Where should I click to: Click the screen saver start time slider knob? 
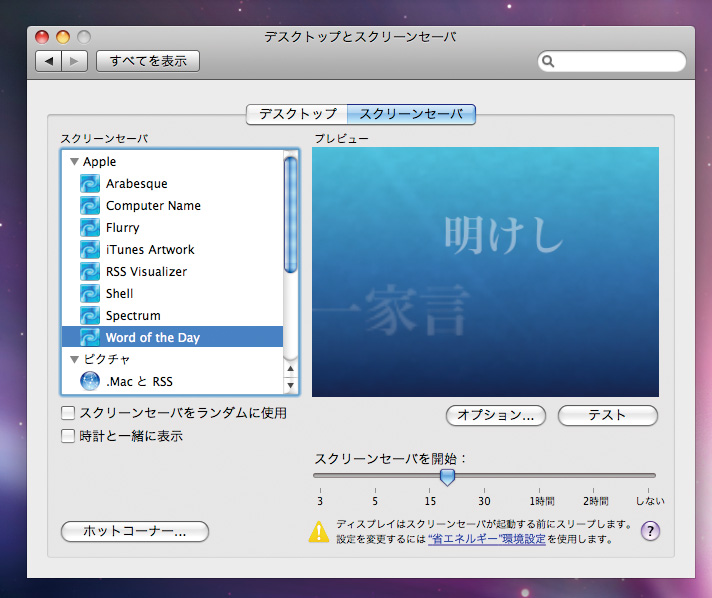[x=447, y=477]
